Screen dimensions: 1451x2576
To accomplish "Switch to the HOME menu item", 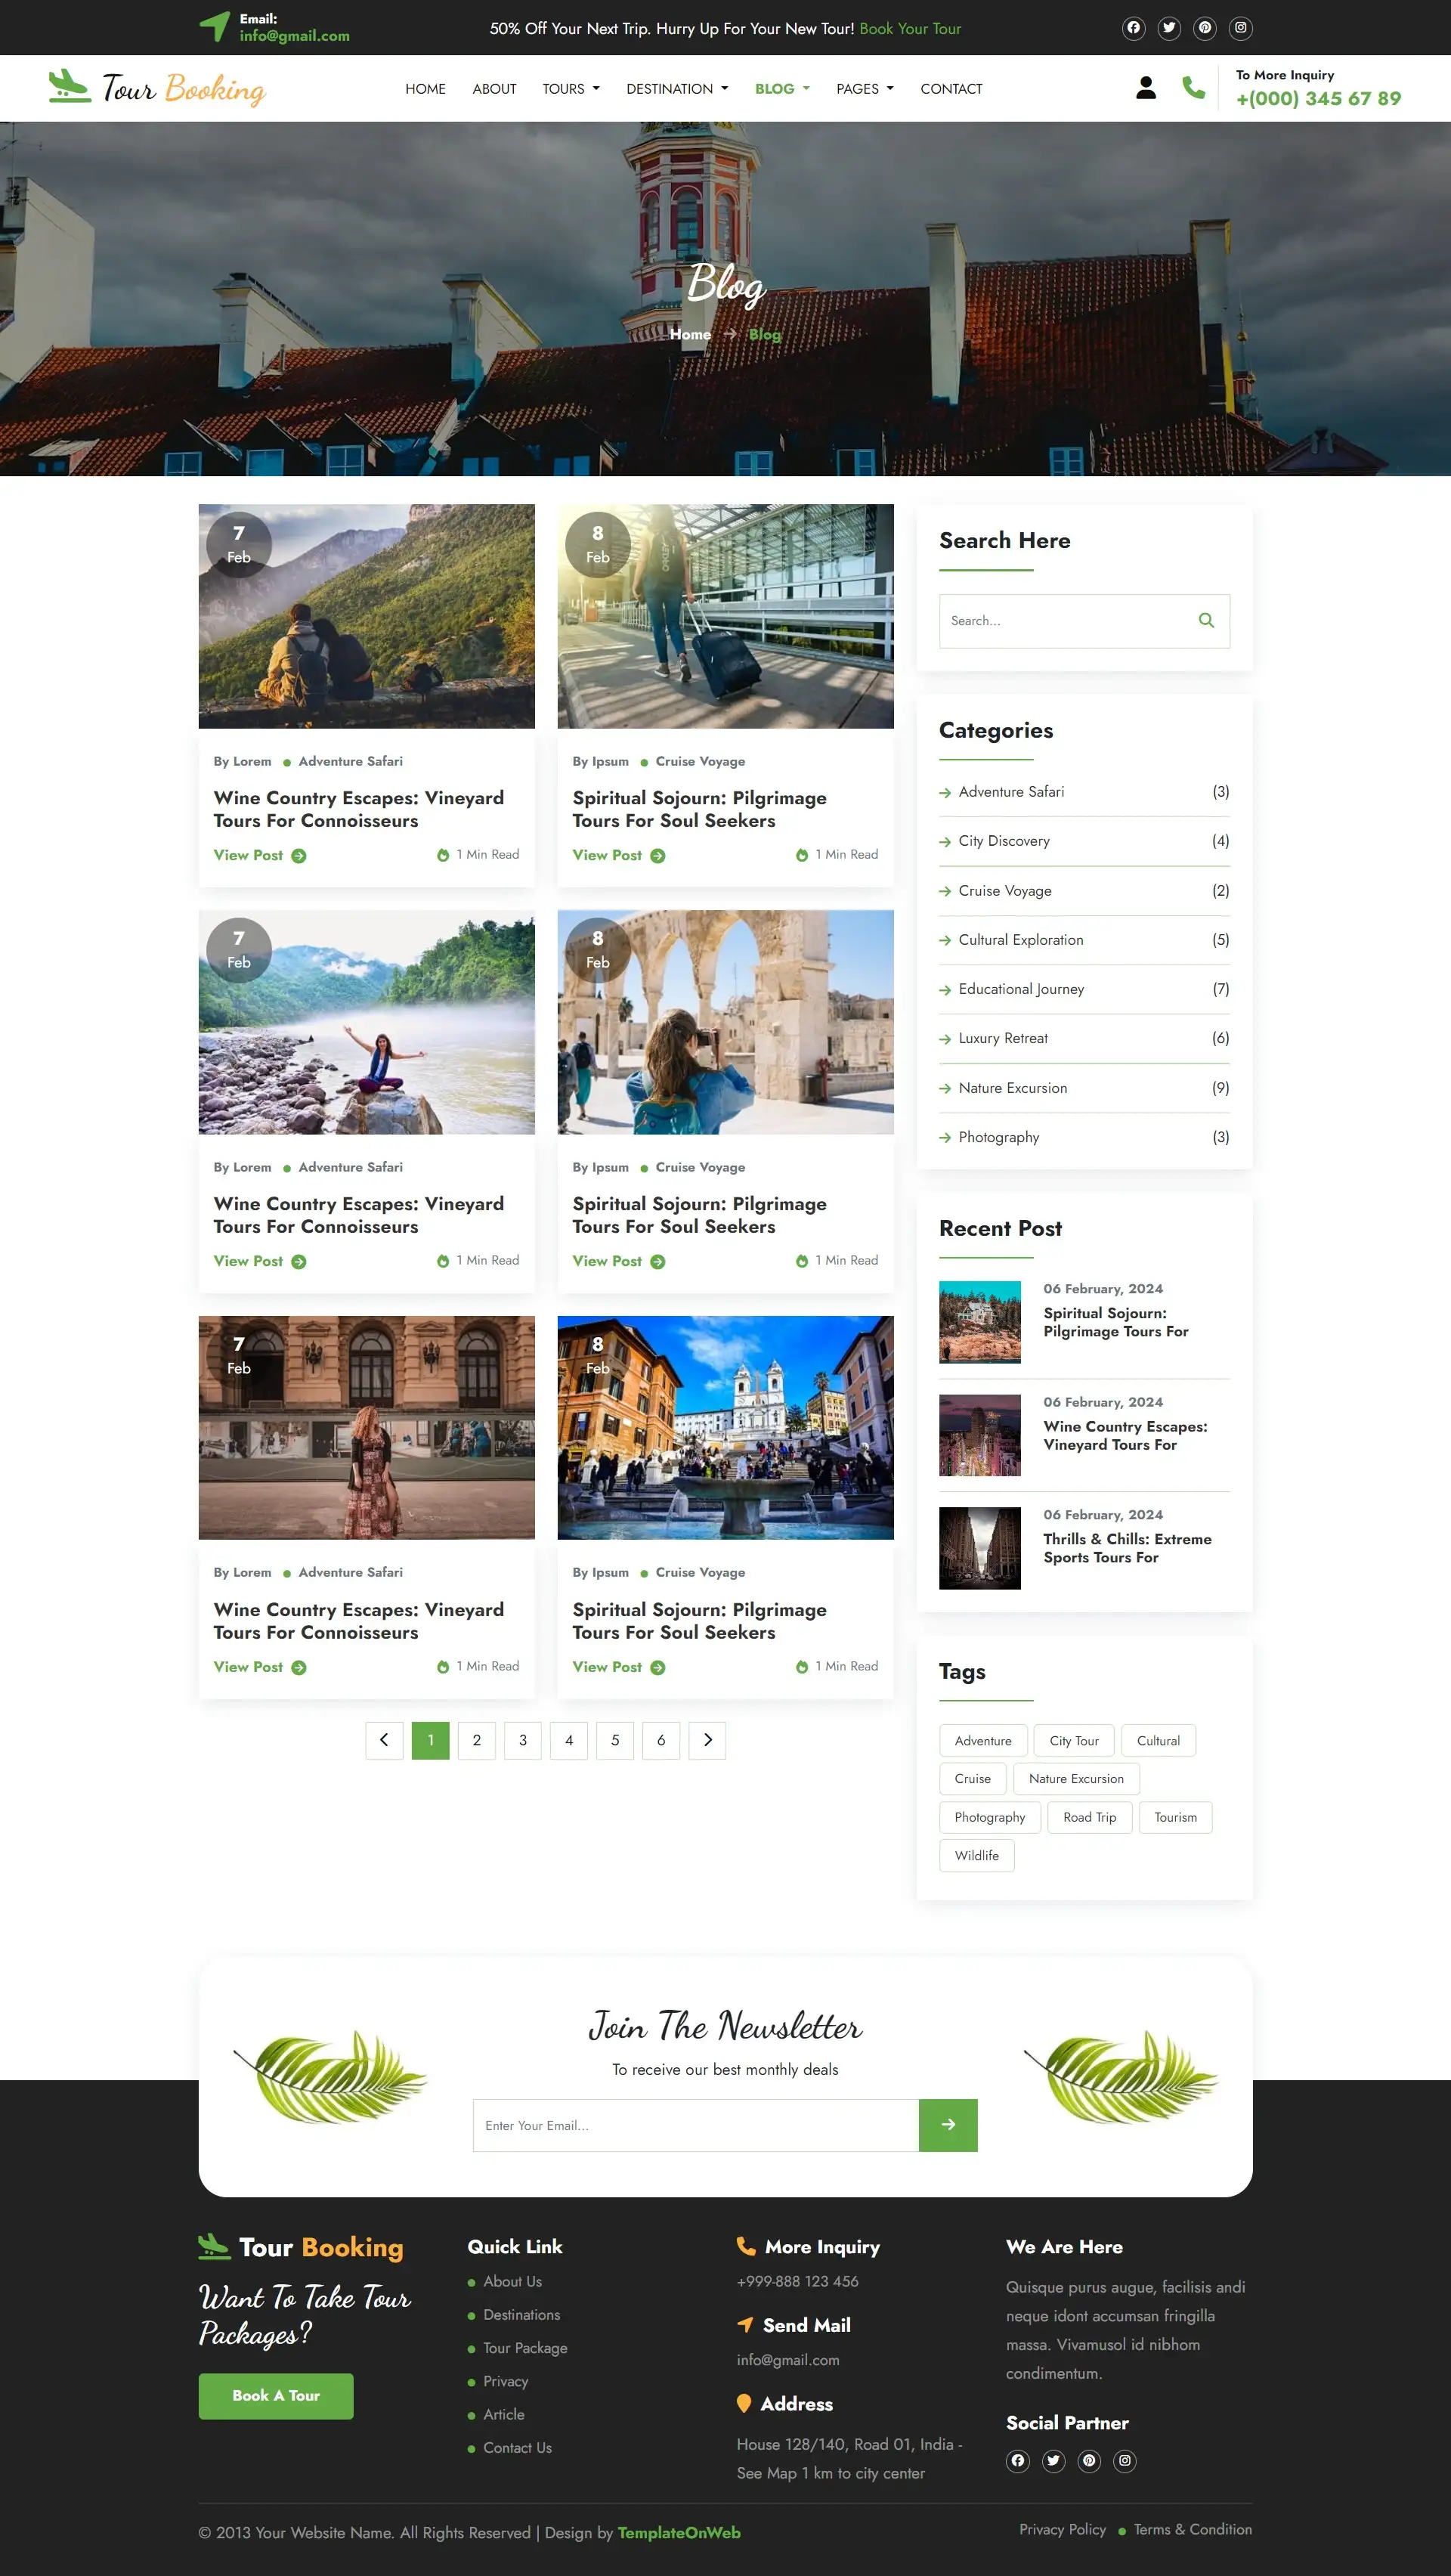I will pyautogui.click(x=425, y=88).
